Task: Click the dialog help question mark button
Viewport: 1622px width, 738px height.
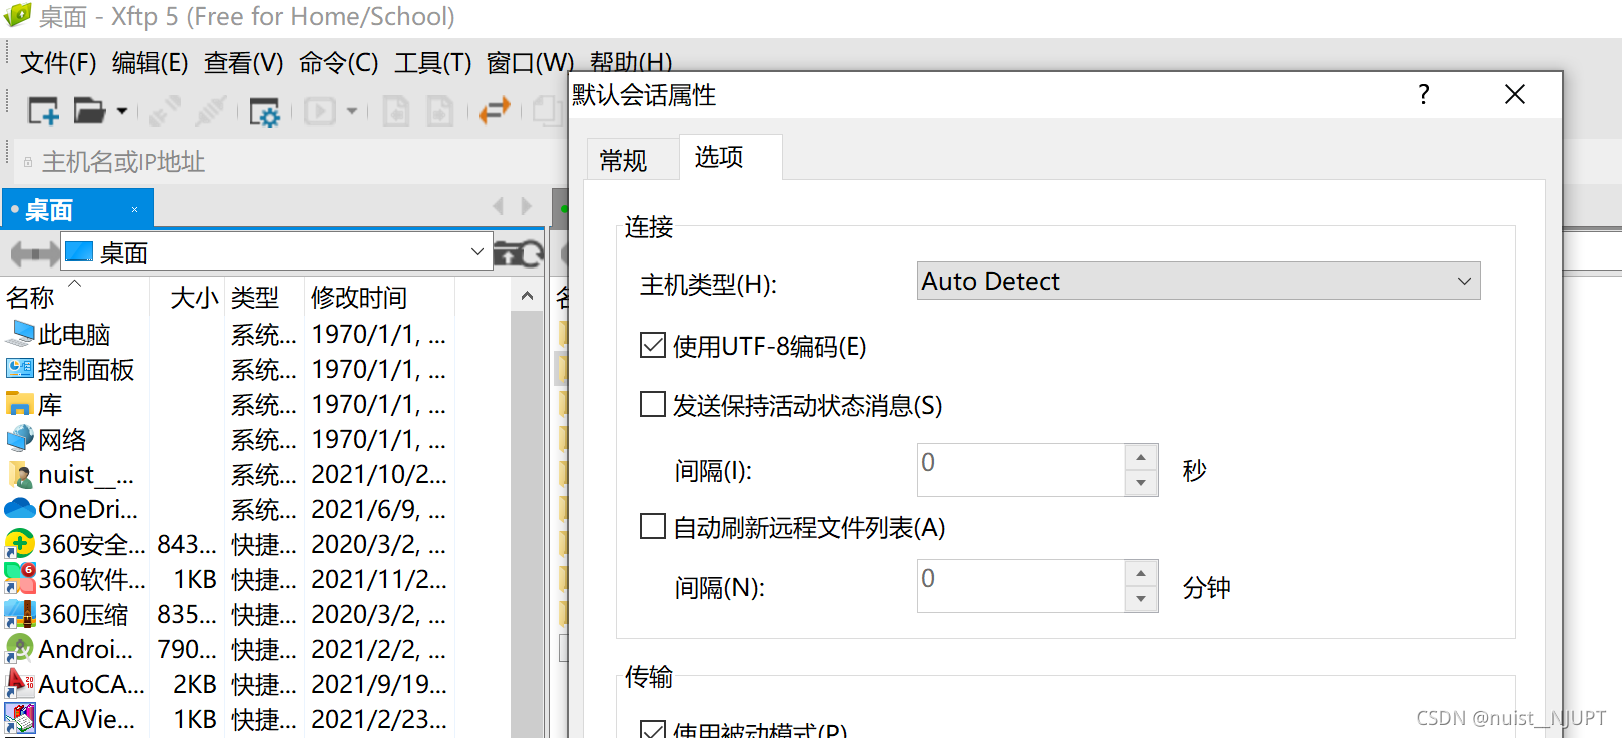Action: coord(1424,94)
